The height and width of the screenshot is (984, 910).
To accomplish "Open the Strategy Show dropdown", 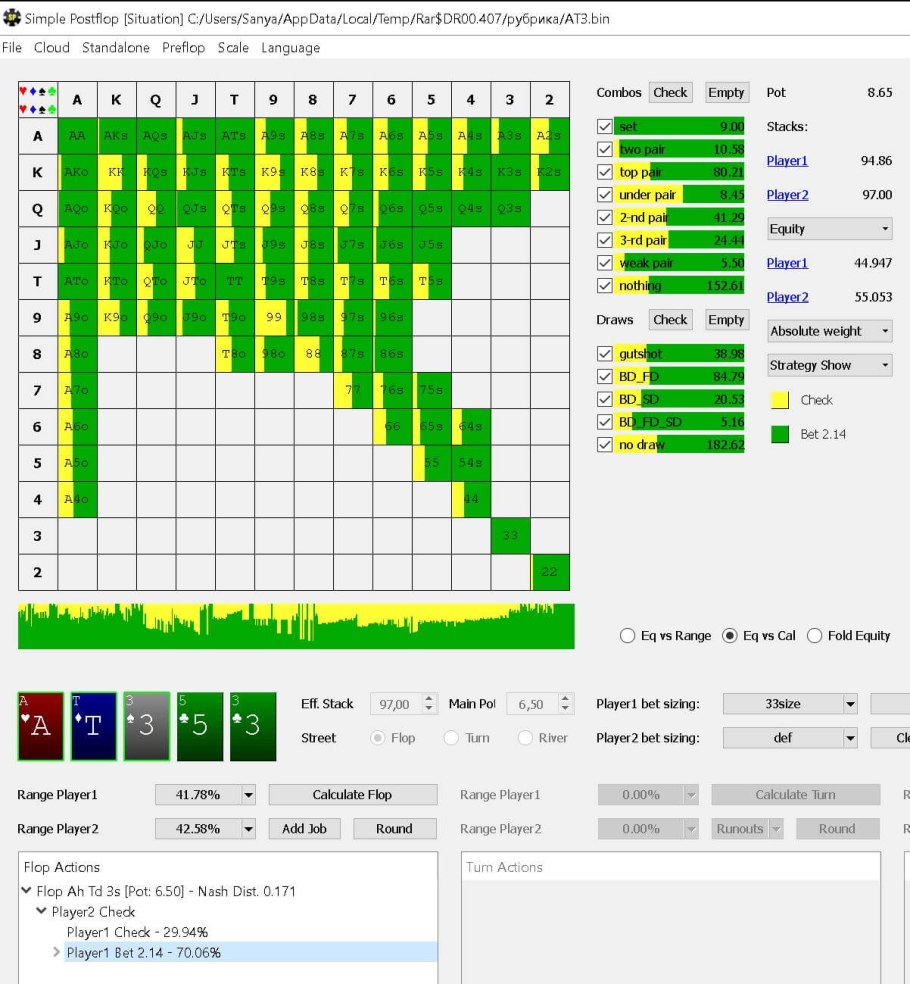I will [829, 365].
